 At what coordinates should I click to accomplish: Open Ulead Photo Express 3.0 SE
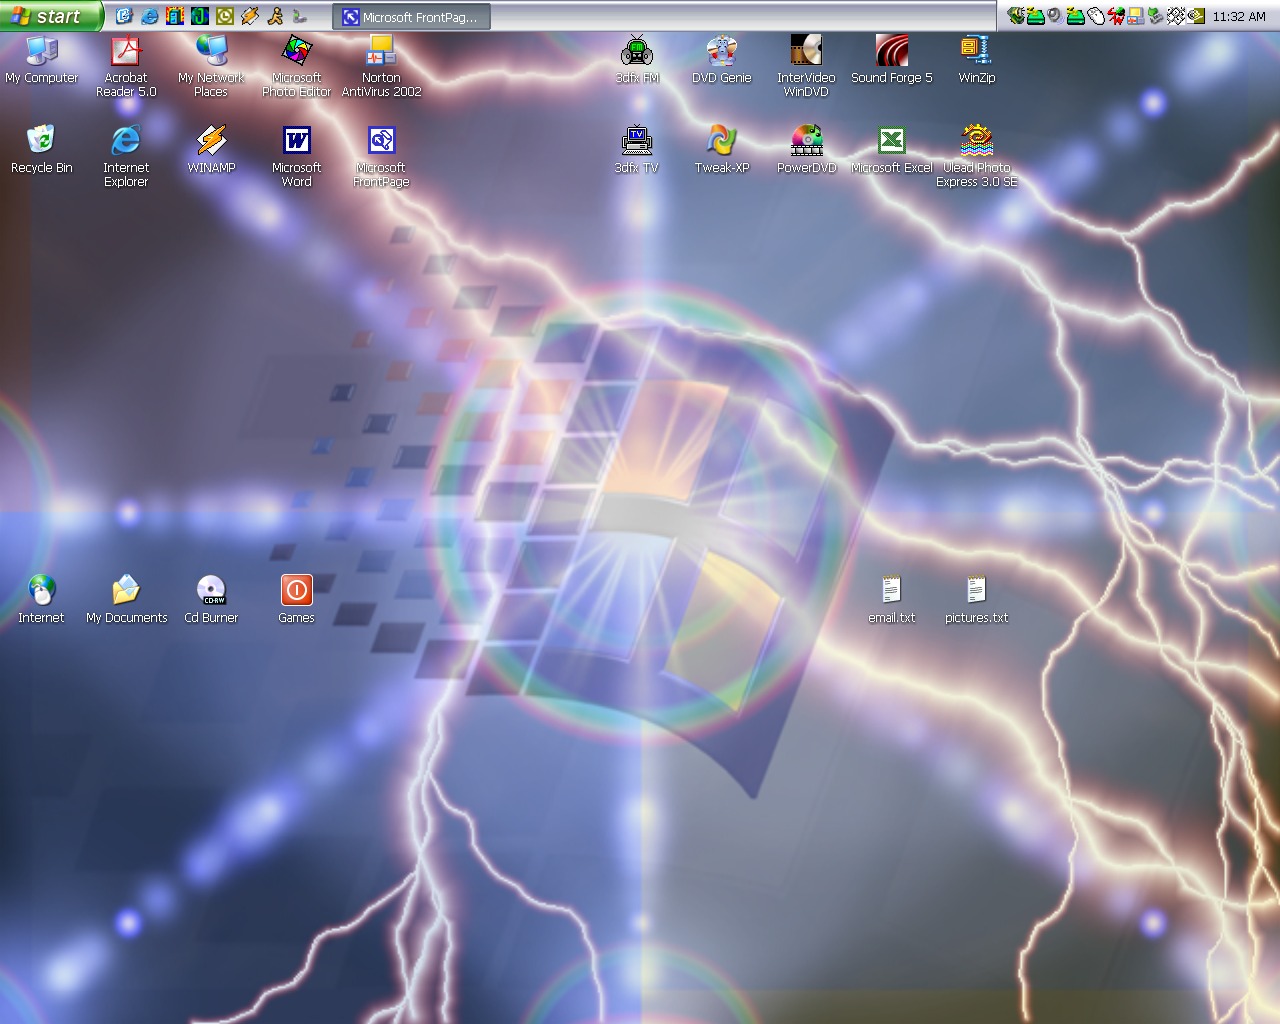click(x=977, y=156)
